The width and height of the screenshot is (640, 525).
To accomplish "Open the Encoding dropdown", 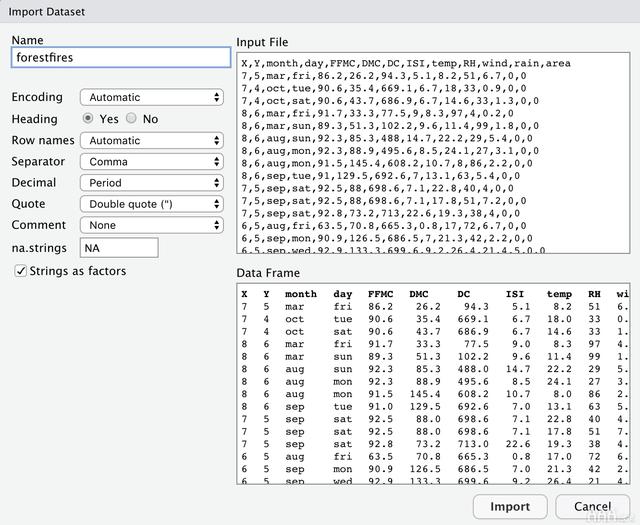I will [x=152, y=97].
